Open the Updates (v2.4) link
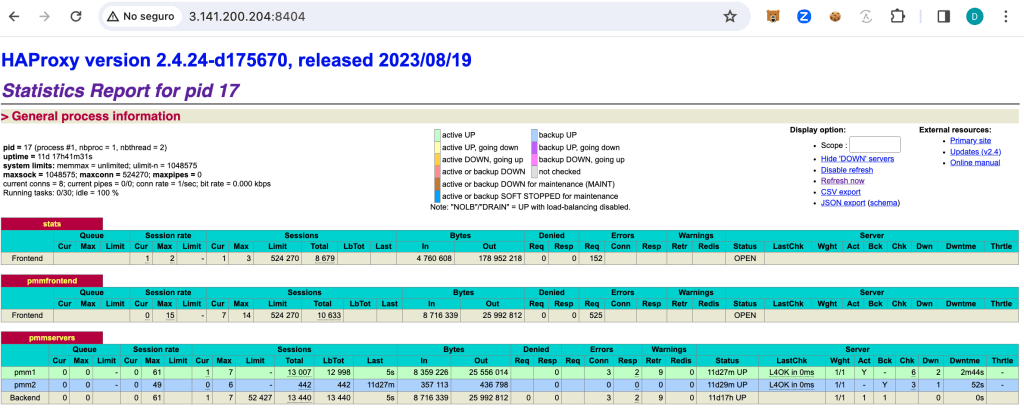 click(x=976, y=152)
